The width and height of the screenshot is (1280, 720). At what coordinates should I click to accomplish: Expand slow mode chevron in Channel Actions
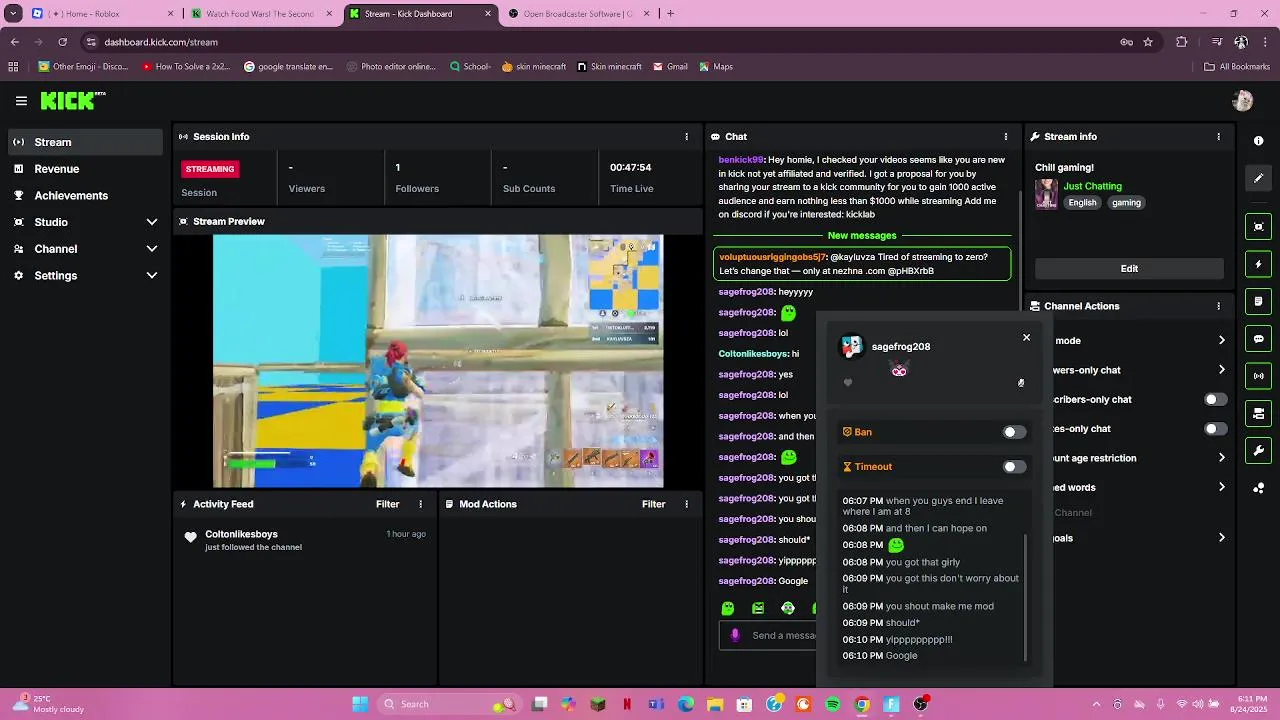[1221, 341]
